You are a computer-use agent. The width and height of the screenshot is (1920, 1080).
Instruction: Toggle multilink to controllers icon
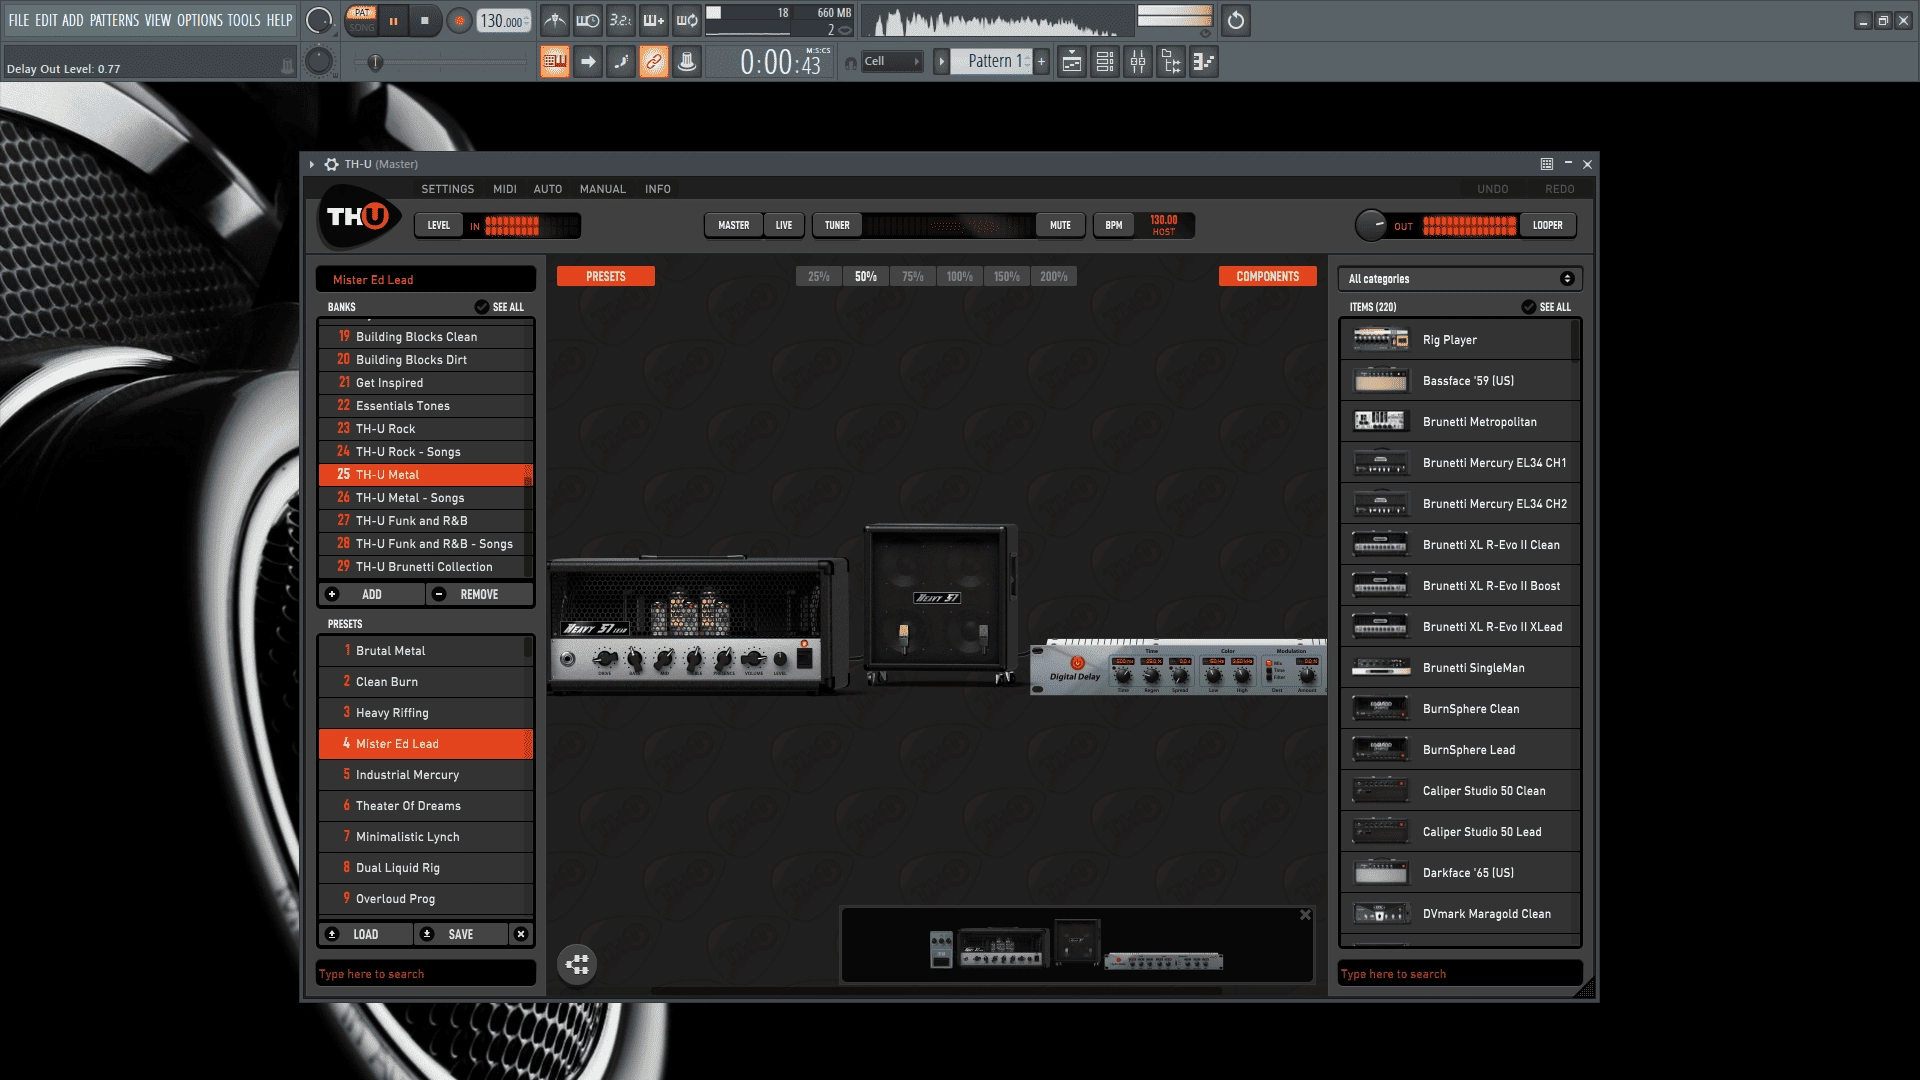tap(687, 62)
